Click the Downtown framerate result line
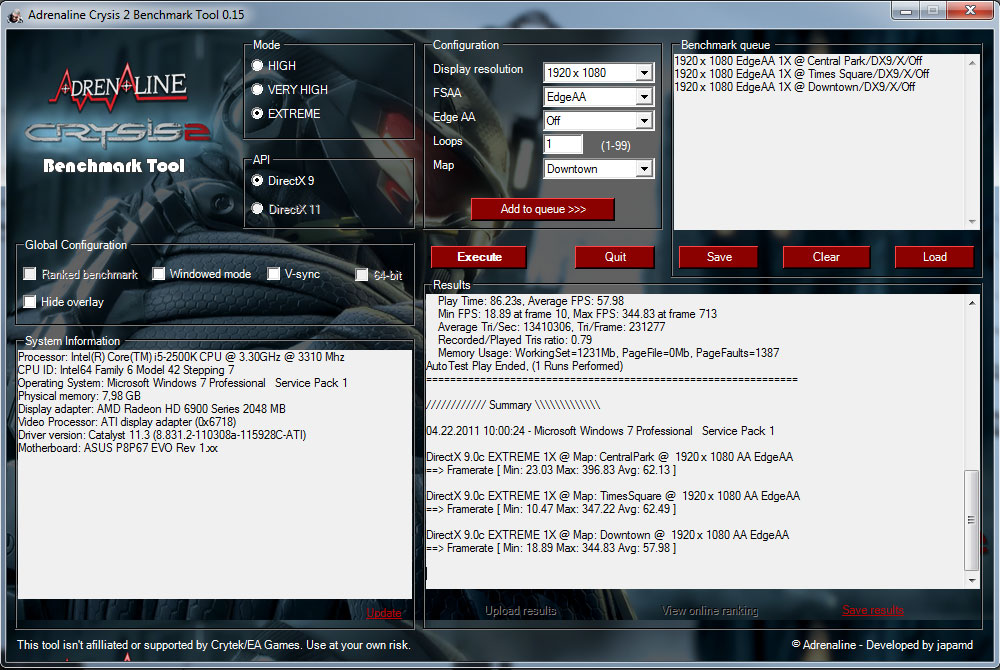 [551, 548]
